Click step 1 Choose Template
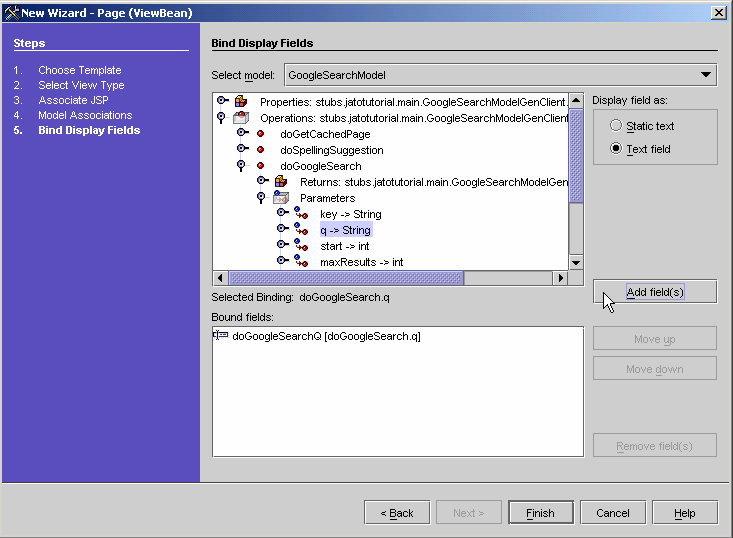 click(x=79, y=70)
